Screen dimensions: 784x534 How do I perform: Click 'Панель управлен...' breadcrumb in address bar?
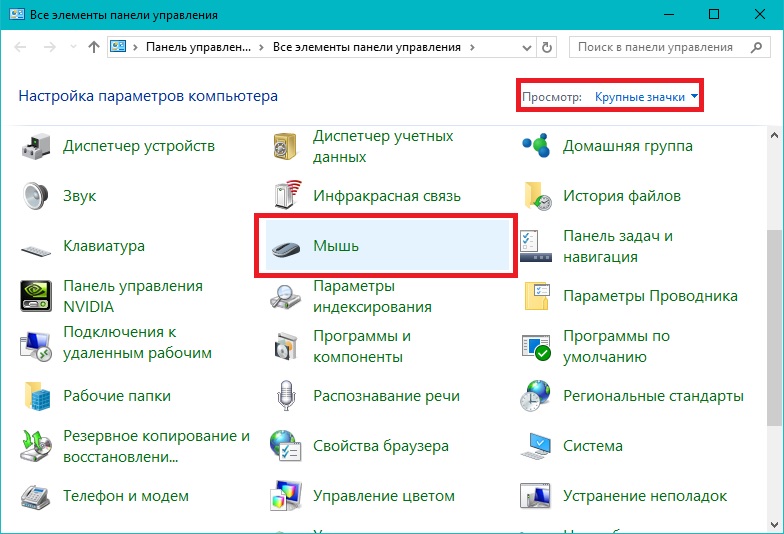(x=199, y=47)
